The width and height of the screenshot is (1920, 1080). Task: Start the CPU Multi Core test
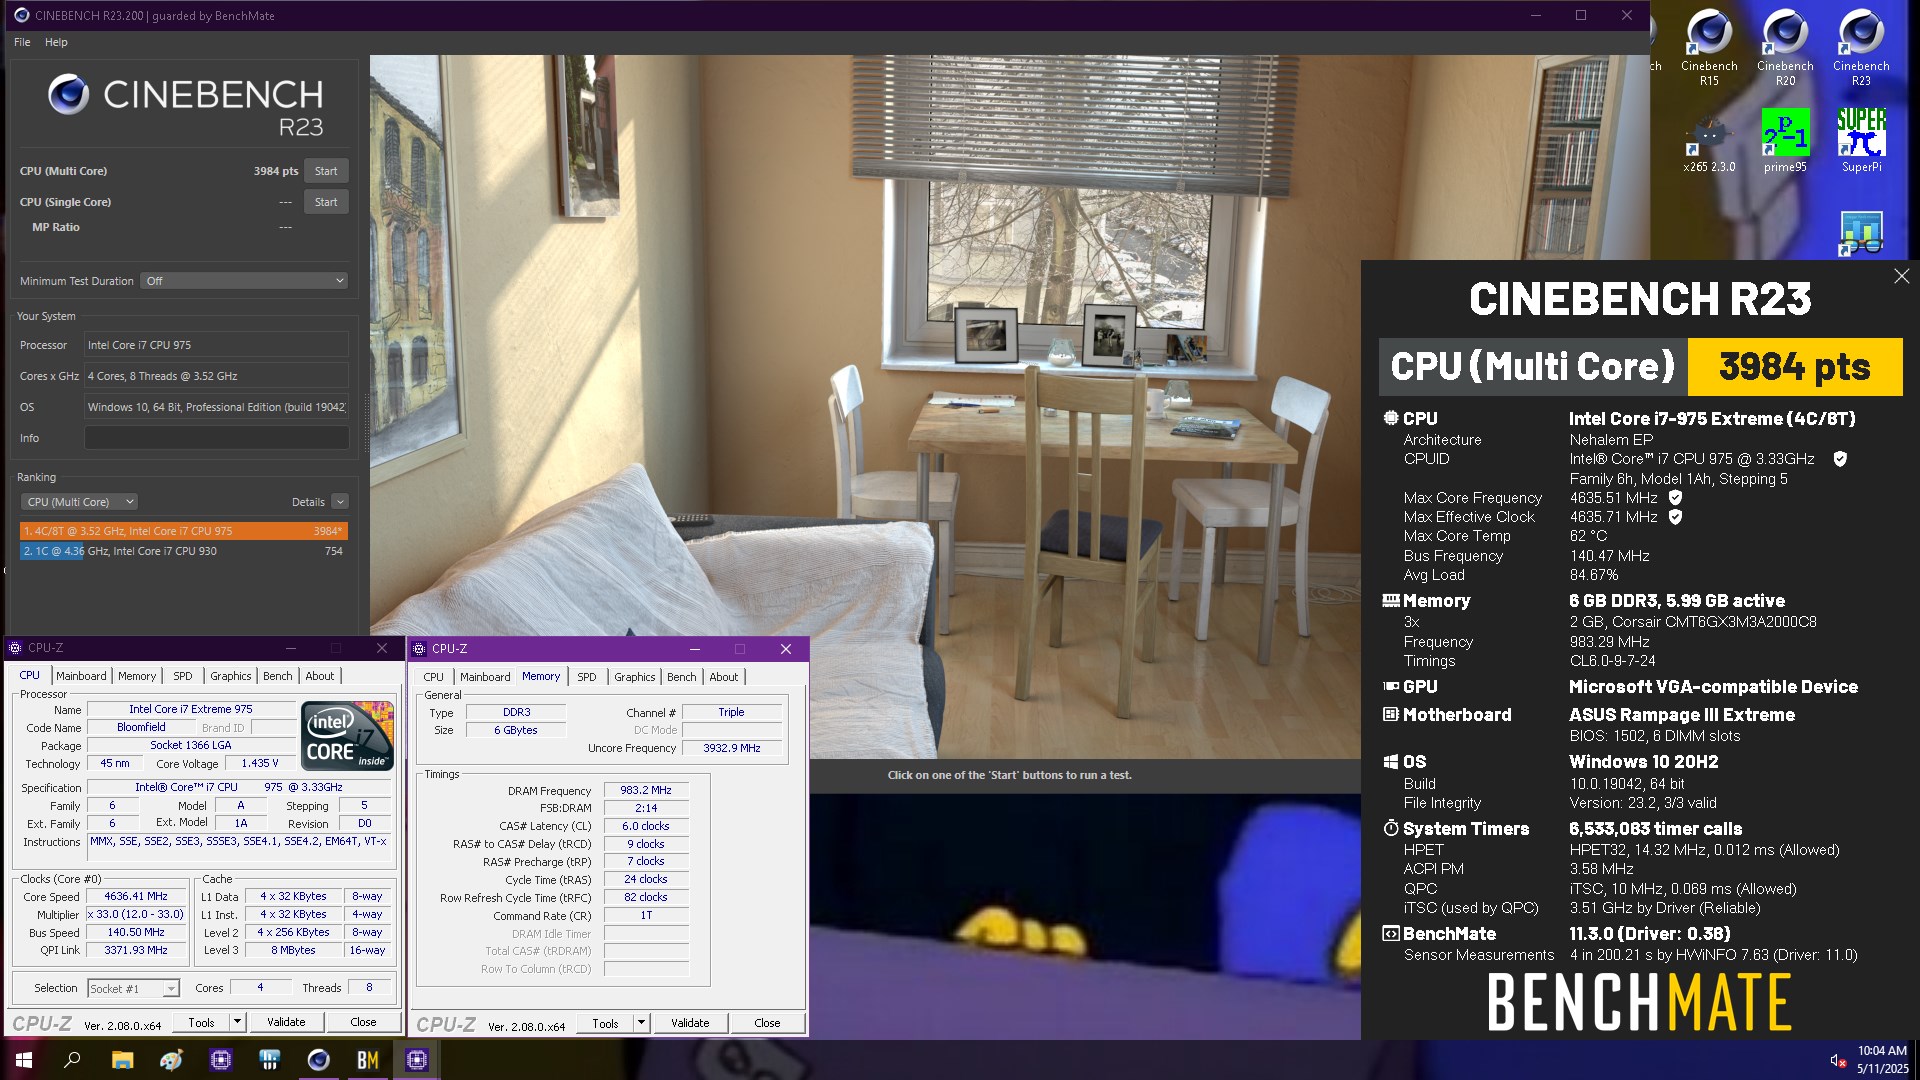tap(326, 171)
